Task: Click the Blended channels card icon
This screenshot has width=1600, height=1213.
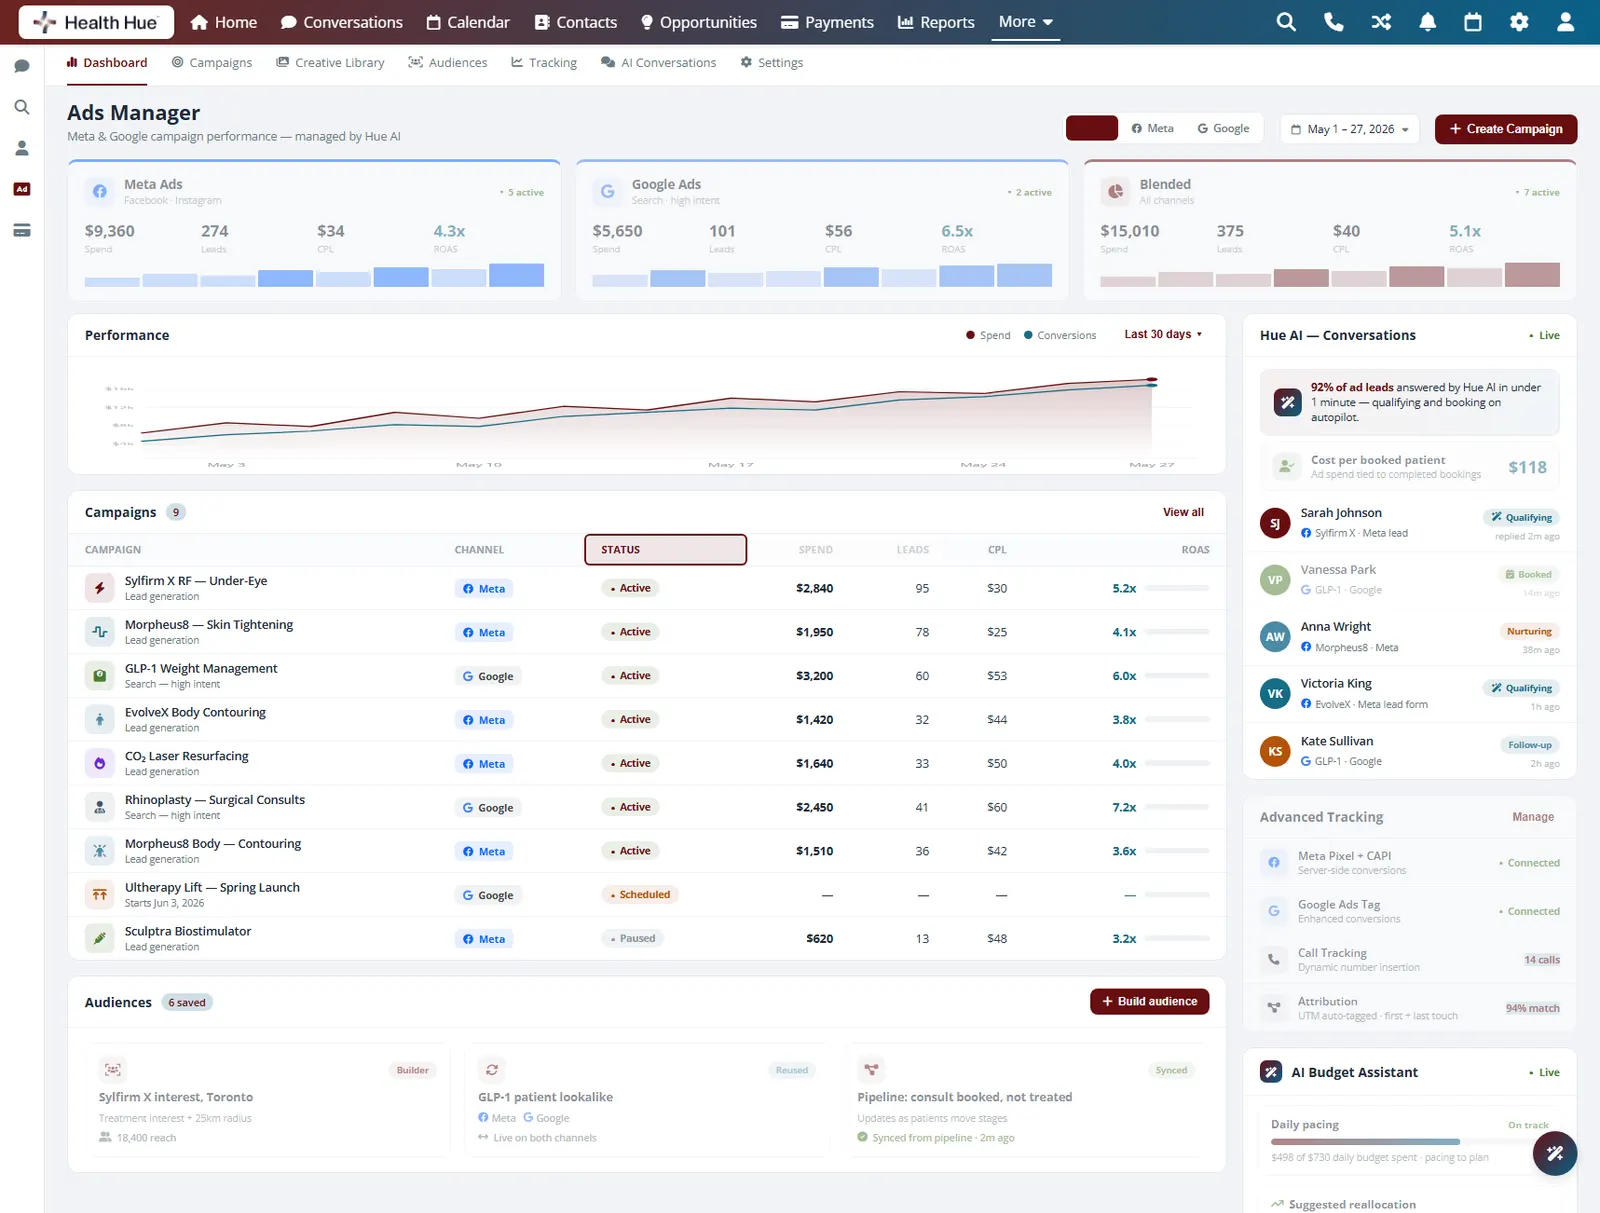Action: (x=1115, y=191)
